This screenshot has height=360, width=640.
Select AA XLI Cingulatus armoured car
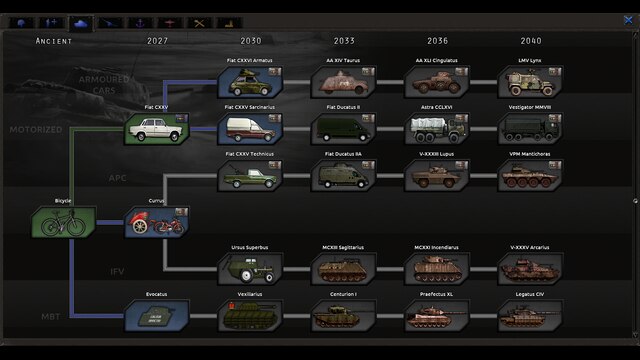(437, 82)
